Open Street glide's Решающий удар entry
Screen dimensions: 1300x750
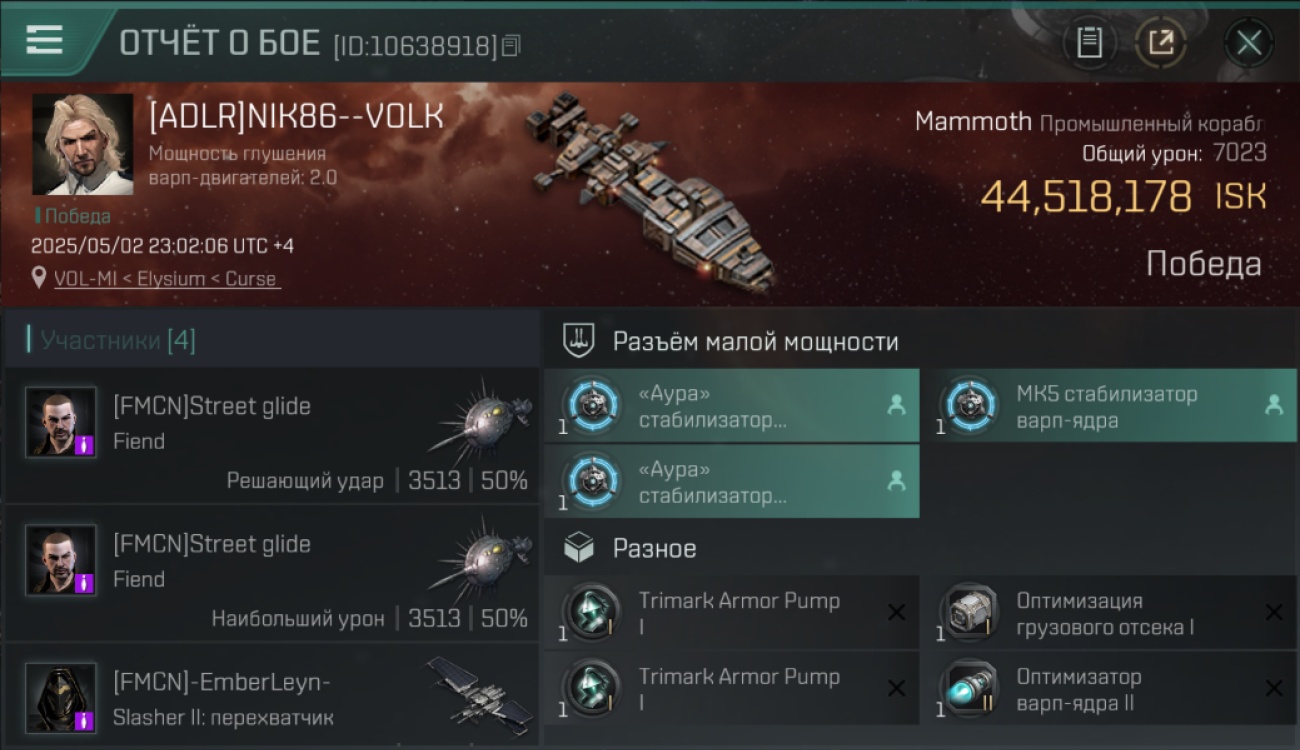272,435
